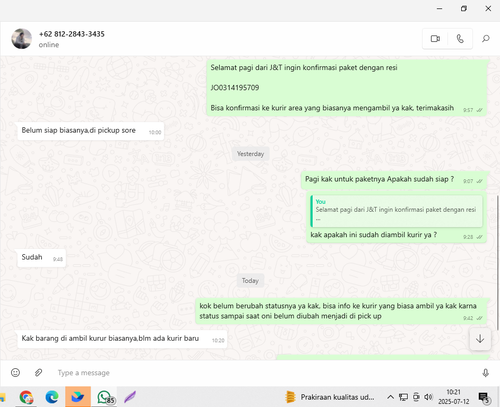Screen dimensions: 500x407
Task: Open Google Chrome from the taskbar
Action: tap(26, 397)
